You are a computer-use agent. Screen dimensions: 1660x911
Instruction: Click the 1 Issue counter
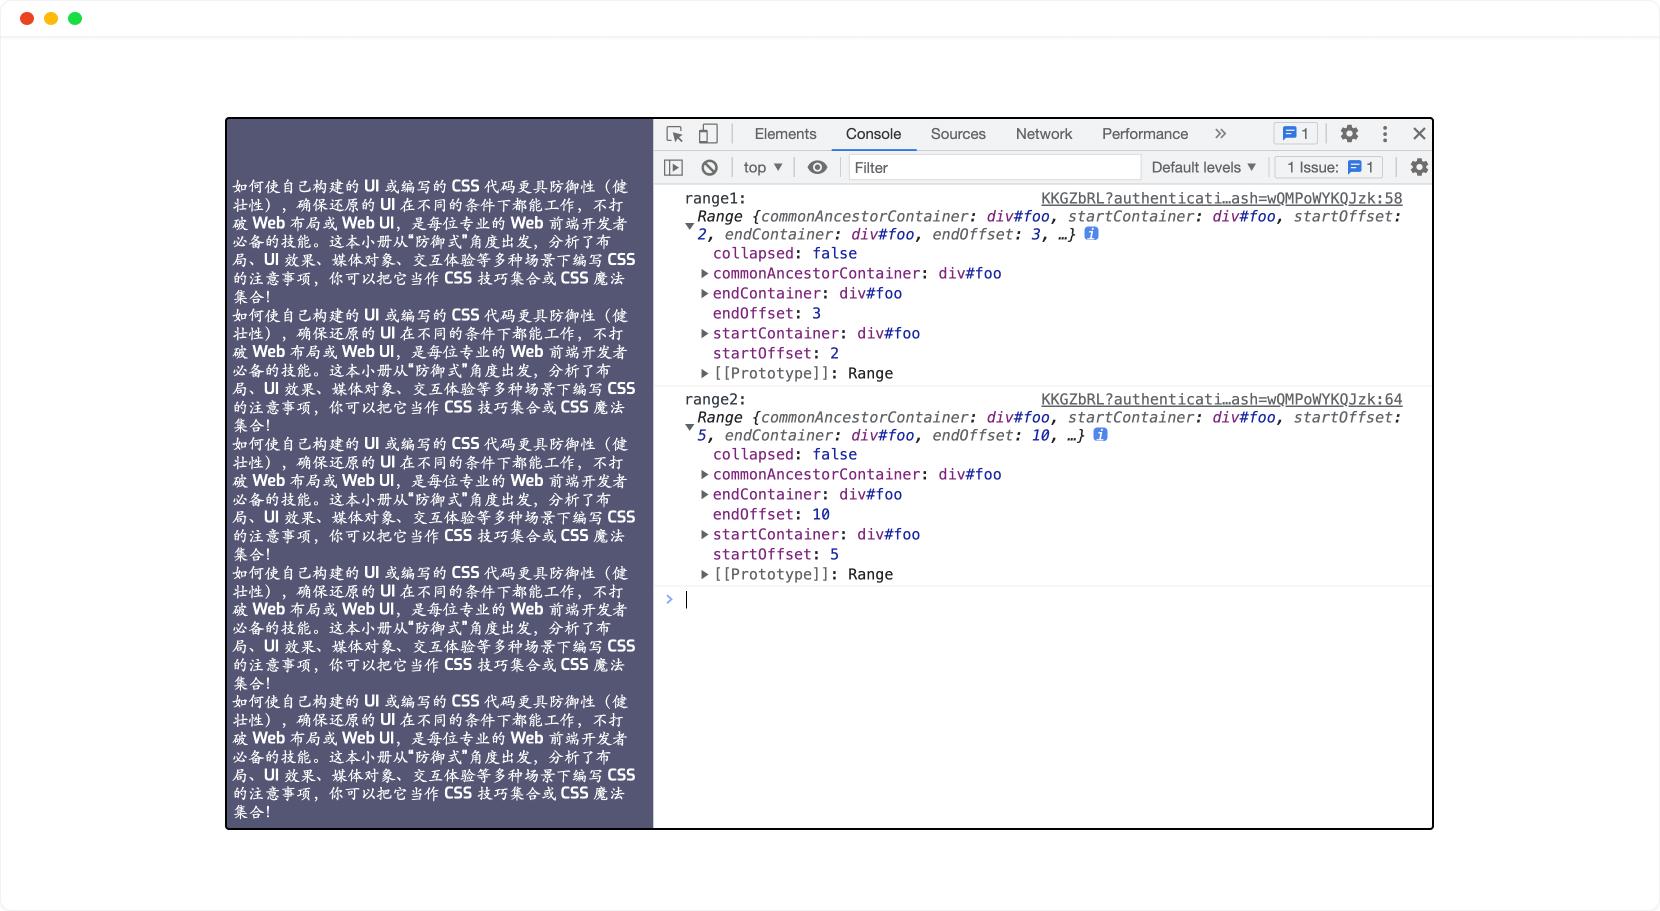coord(1331,168)
